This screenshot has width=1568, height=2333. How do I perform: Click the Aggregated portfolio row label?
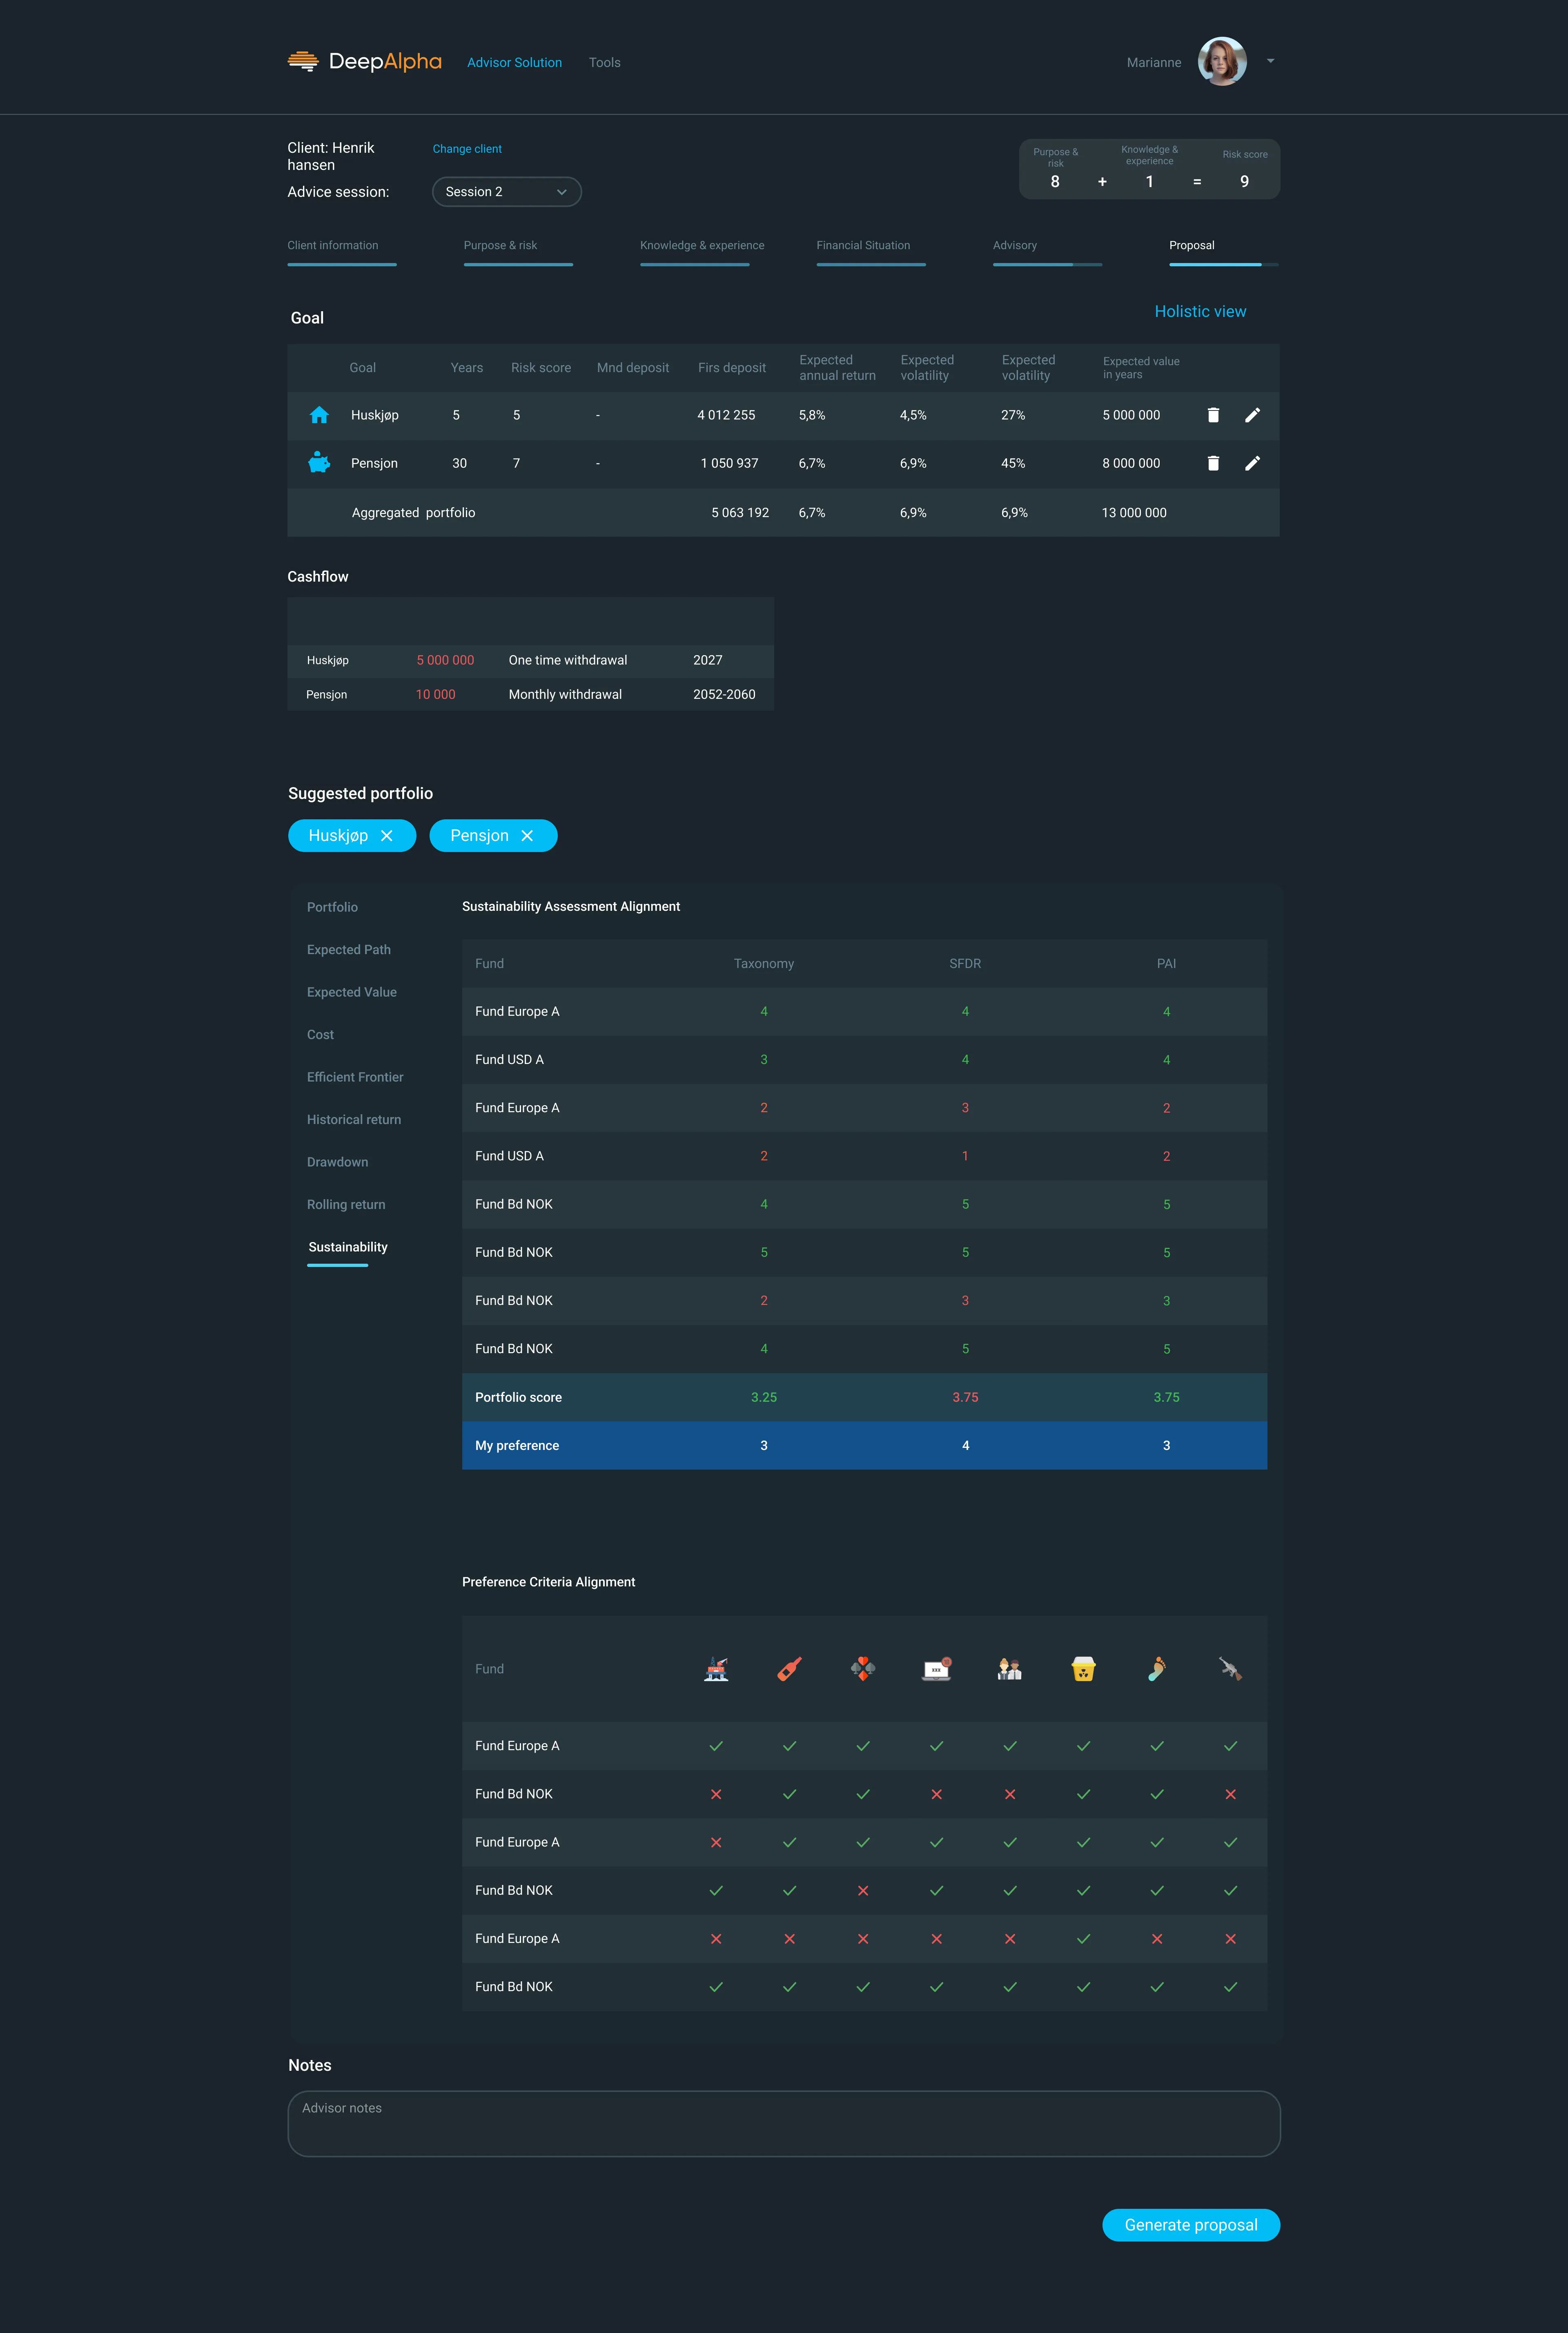point(413,513)
